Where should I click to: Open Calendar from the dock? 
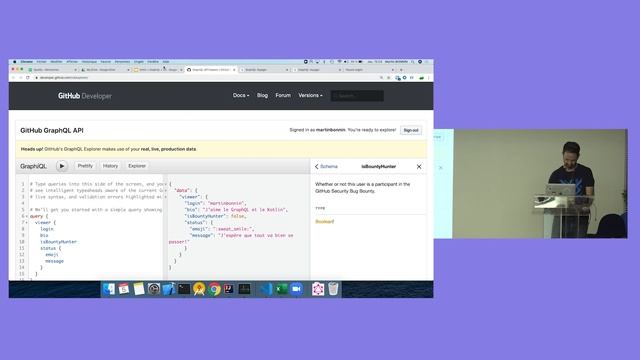pos(124,289)
